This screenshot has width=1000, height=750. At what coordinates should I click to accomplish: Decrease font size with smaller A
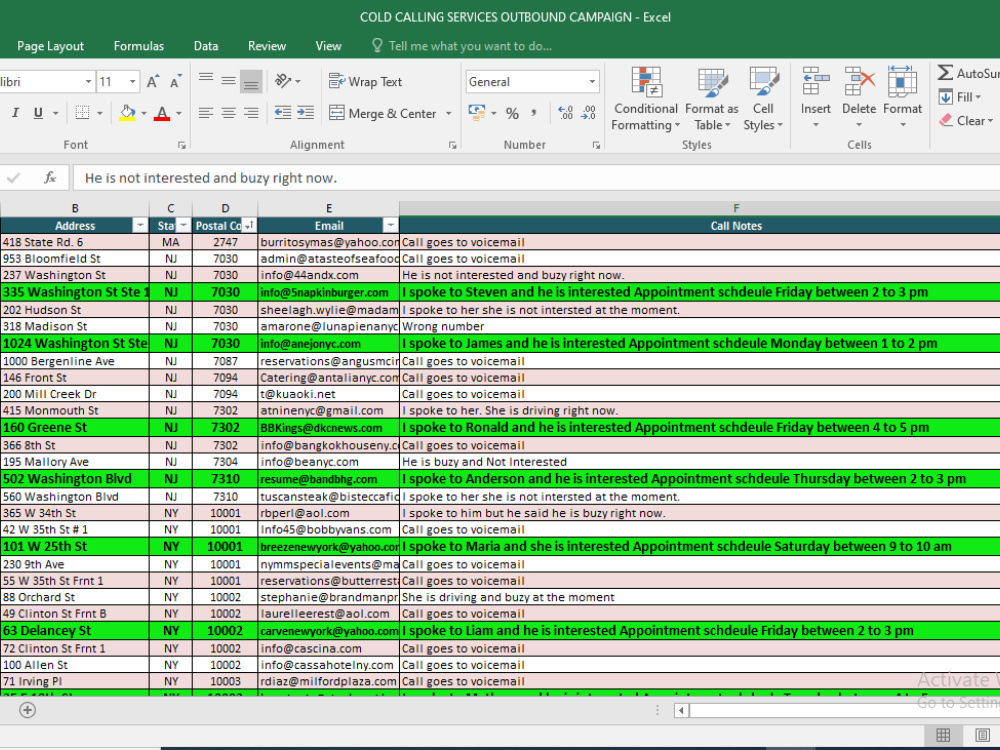point(175,82)
